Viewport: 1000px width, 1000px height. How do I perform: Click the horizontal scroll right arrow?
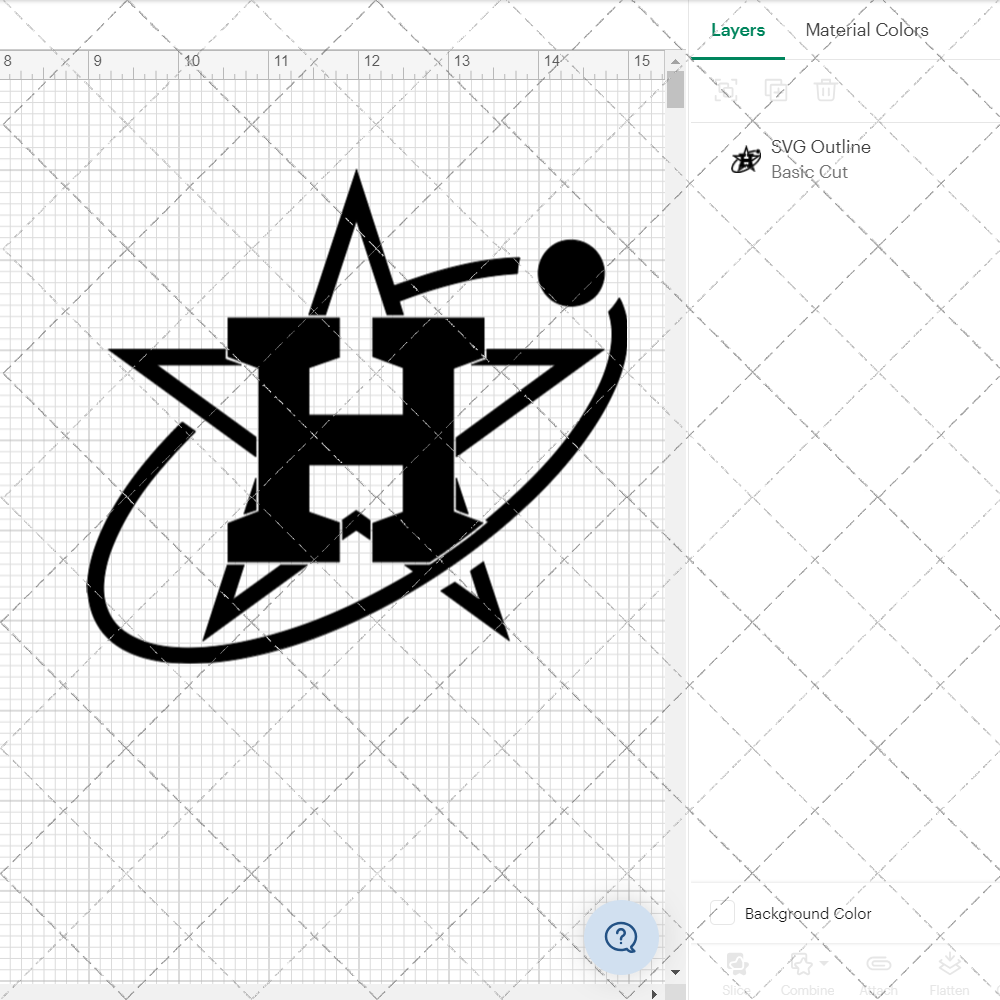tap(654, 994)
